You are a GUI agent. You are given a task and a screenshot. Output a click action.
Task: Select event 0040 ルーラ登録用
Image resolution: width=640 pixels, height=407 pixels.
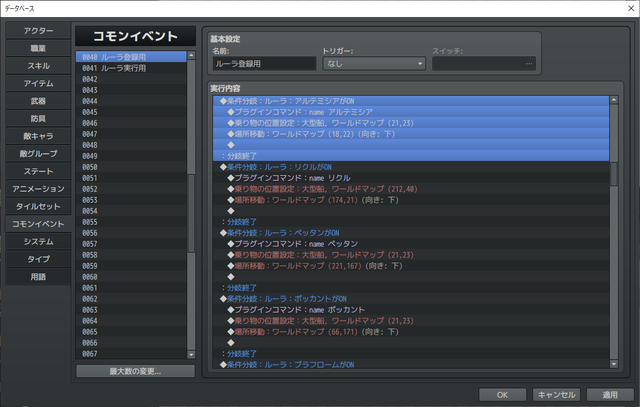pos(131,57)
